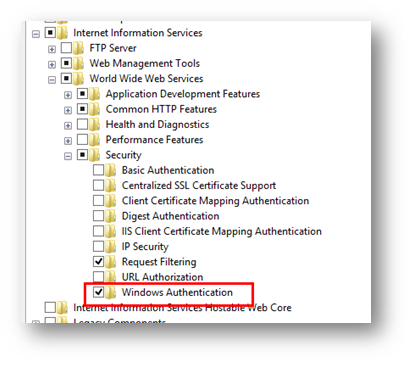Toggle the World Wide Web Services checkbox

coord(66,78)
